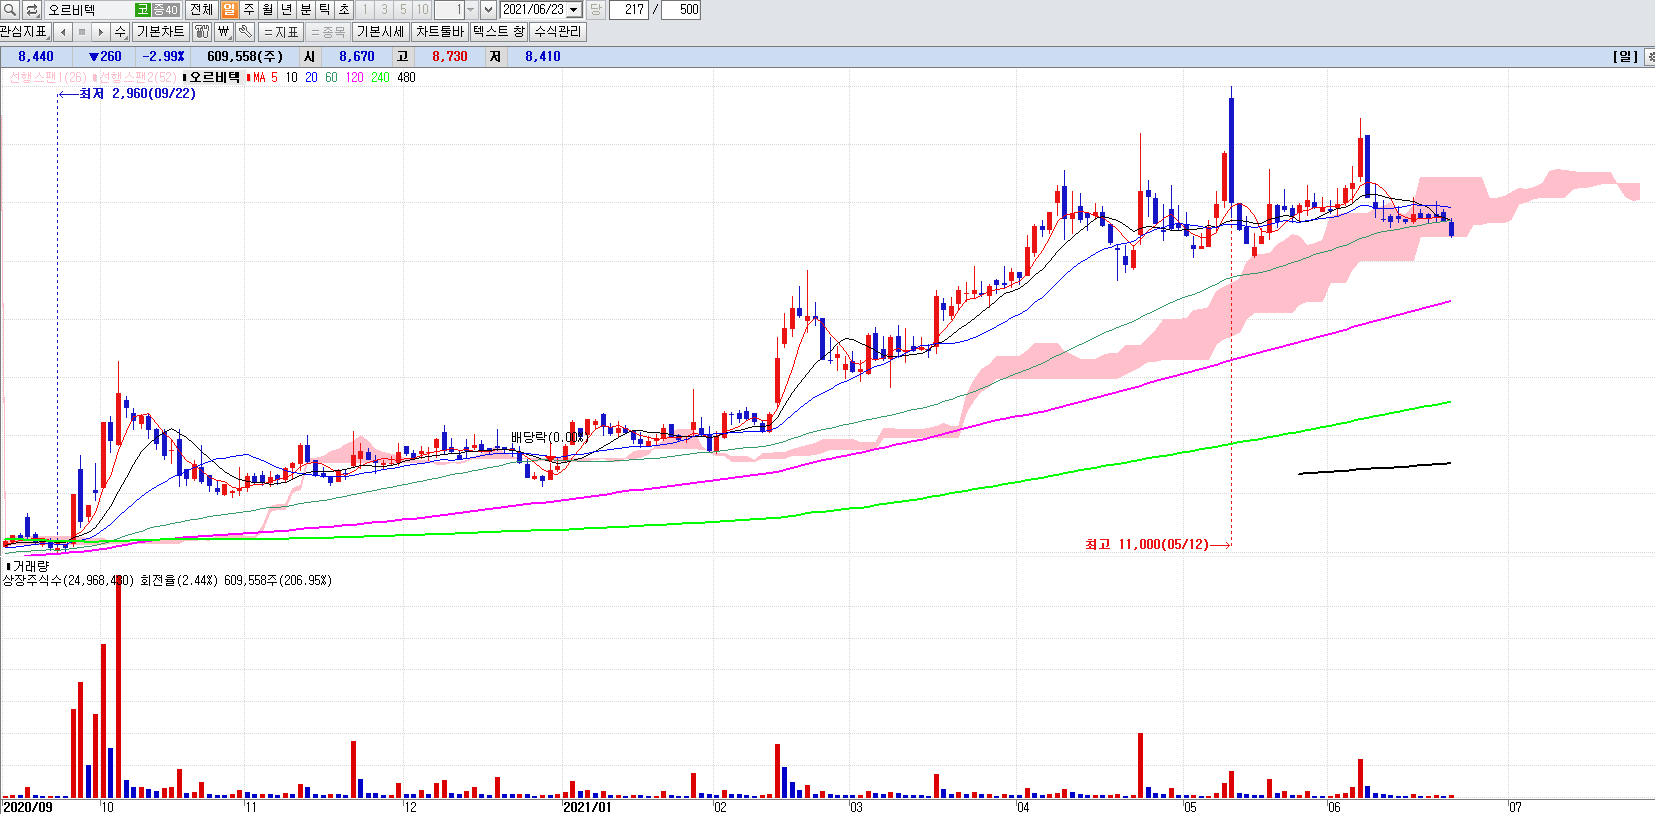Click the MA 240 legend value

click(x=380, y=77)
